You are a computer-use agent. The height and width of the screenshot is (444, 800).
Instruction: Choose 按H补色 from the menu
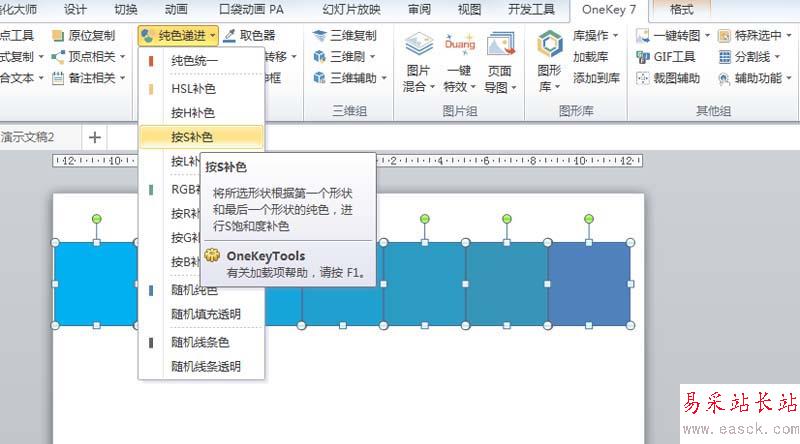(x=202, y=113)
